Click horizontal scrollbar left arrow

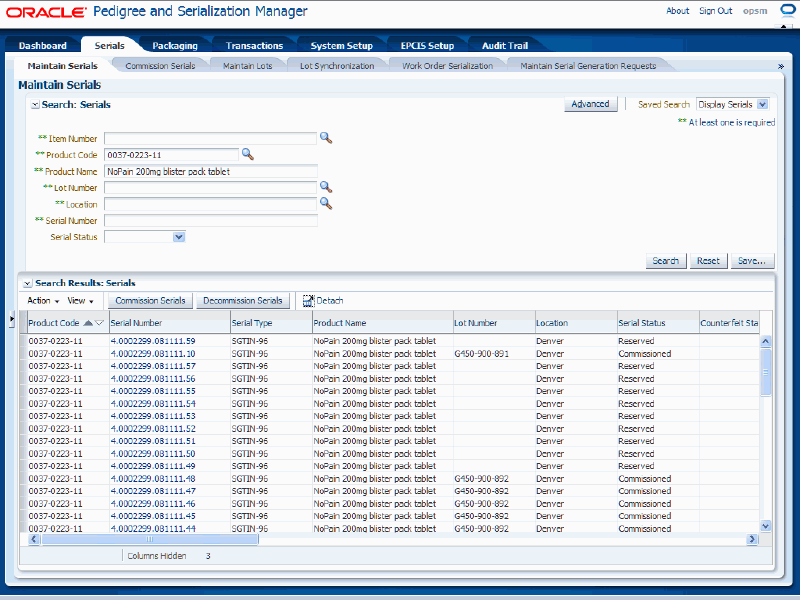(x=34, y=539)
